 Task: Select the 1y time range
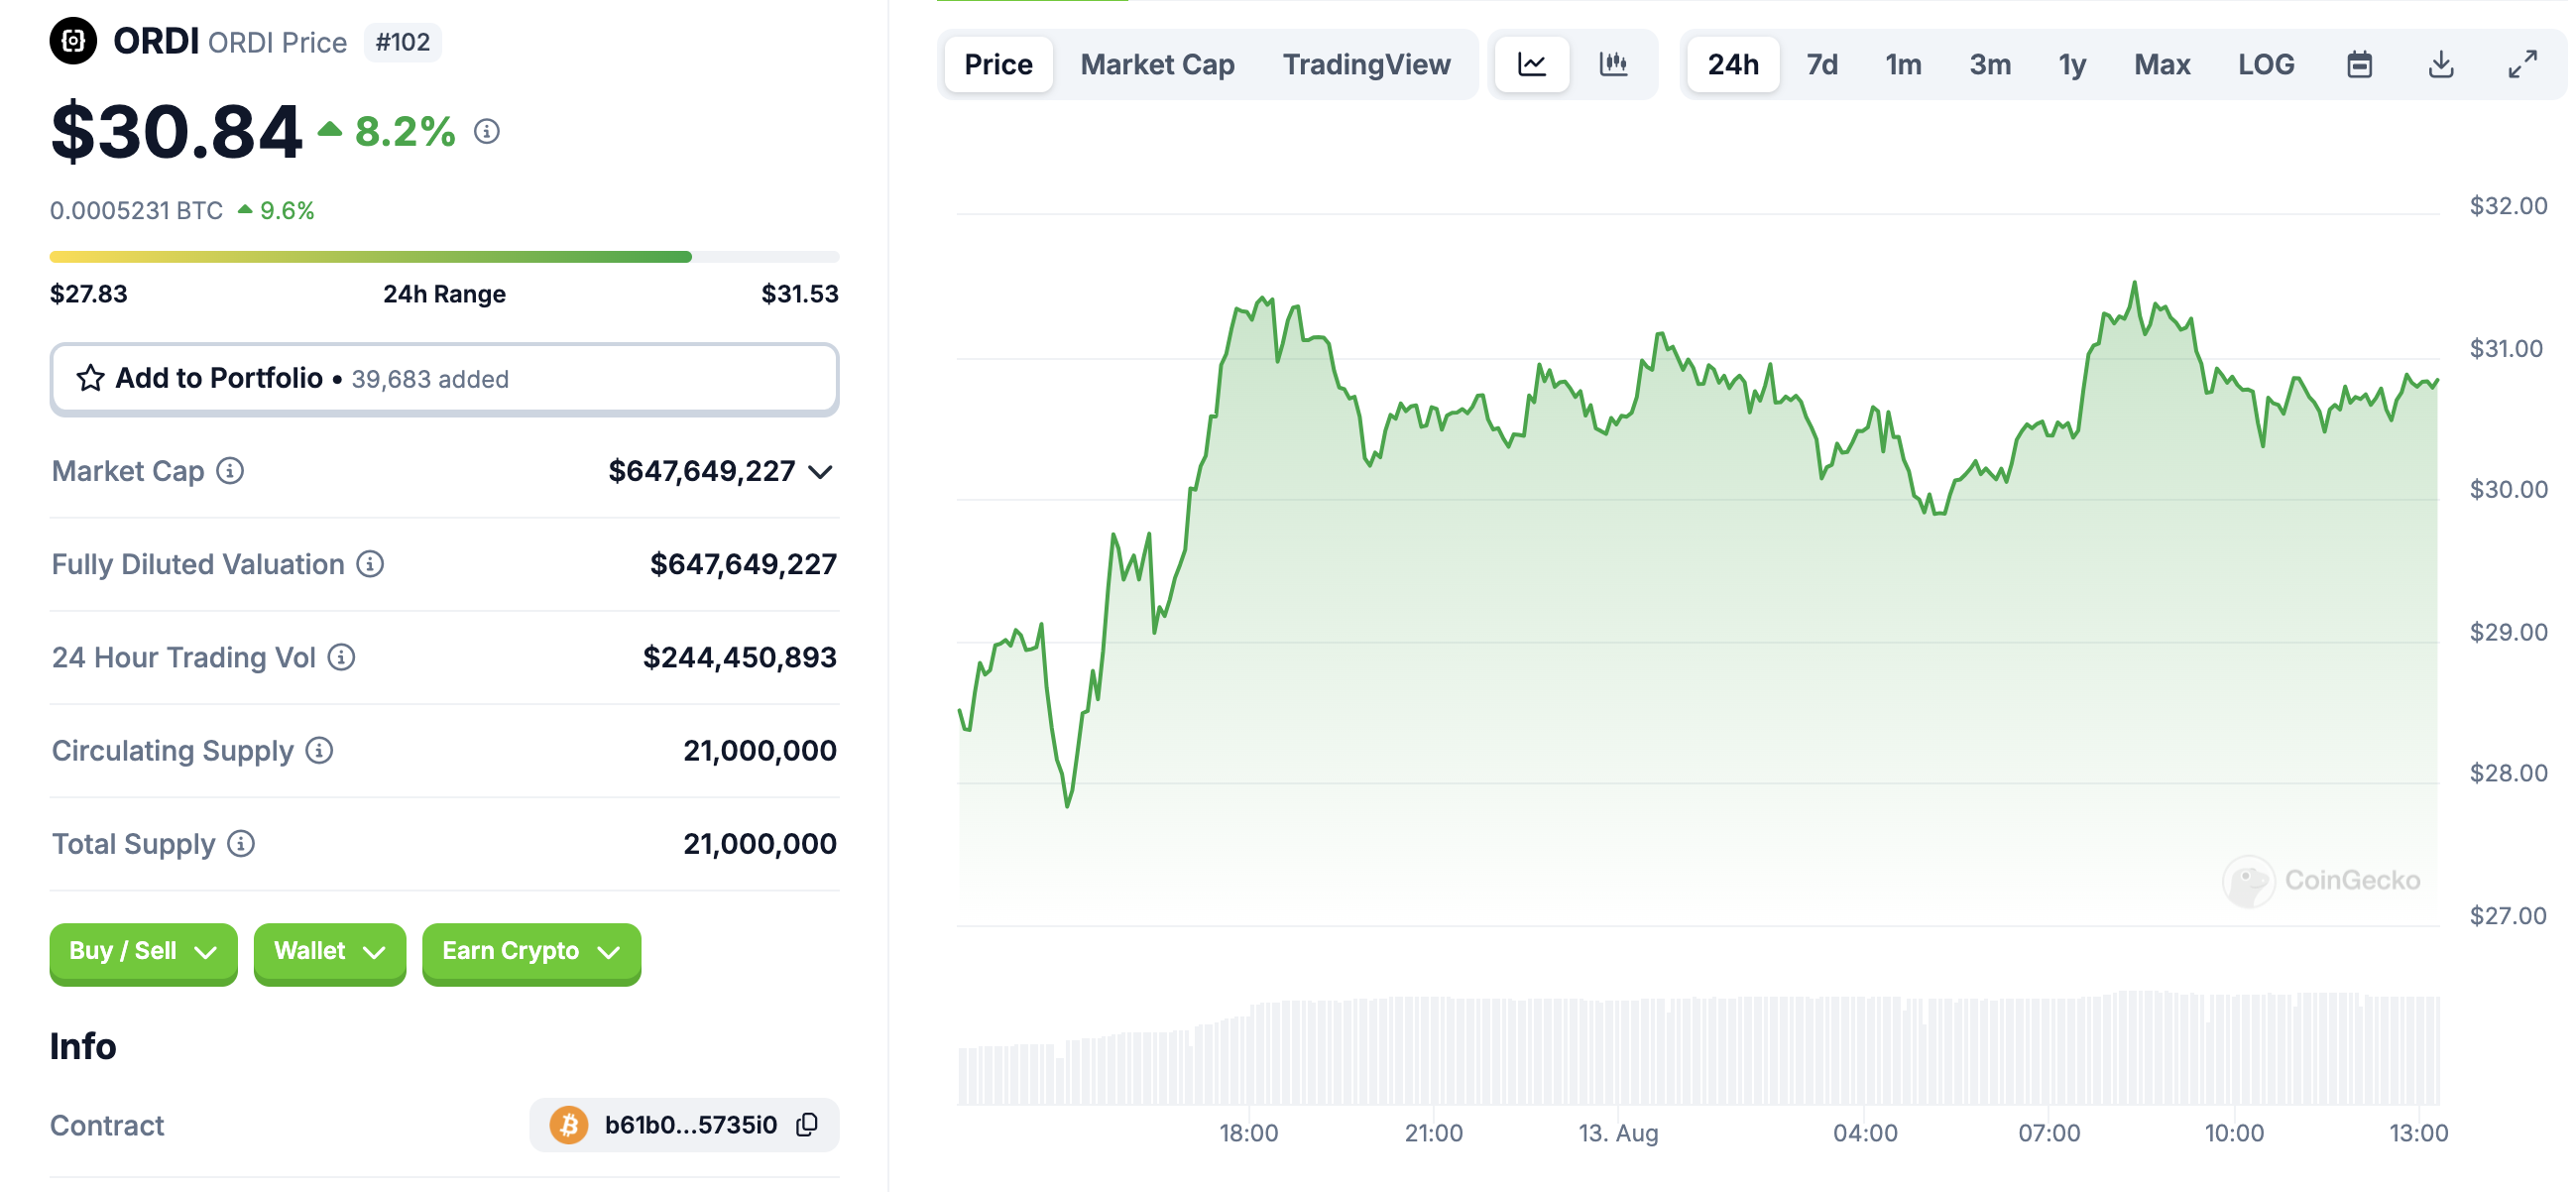point(2071,65)
